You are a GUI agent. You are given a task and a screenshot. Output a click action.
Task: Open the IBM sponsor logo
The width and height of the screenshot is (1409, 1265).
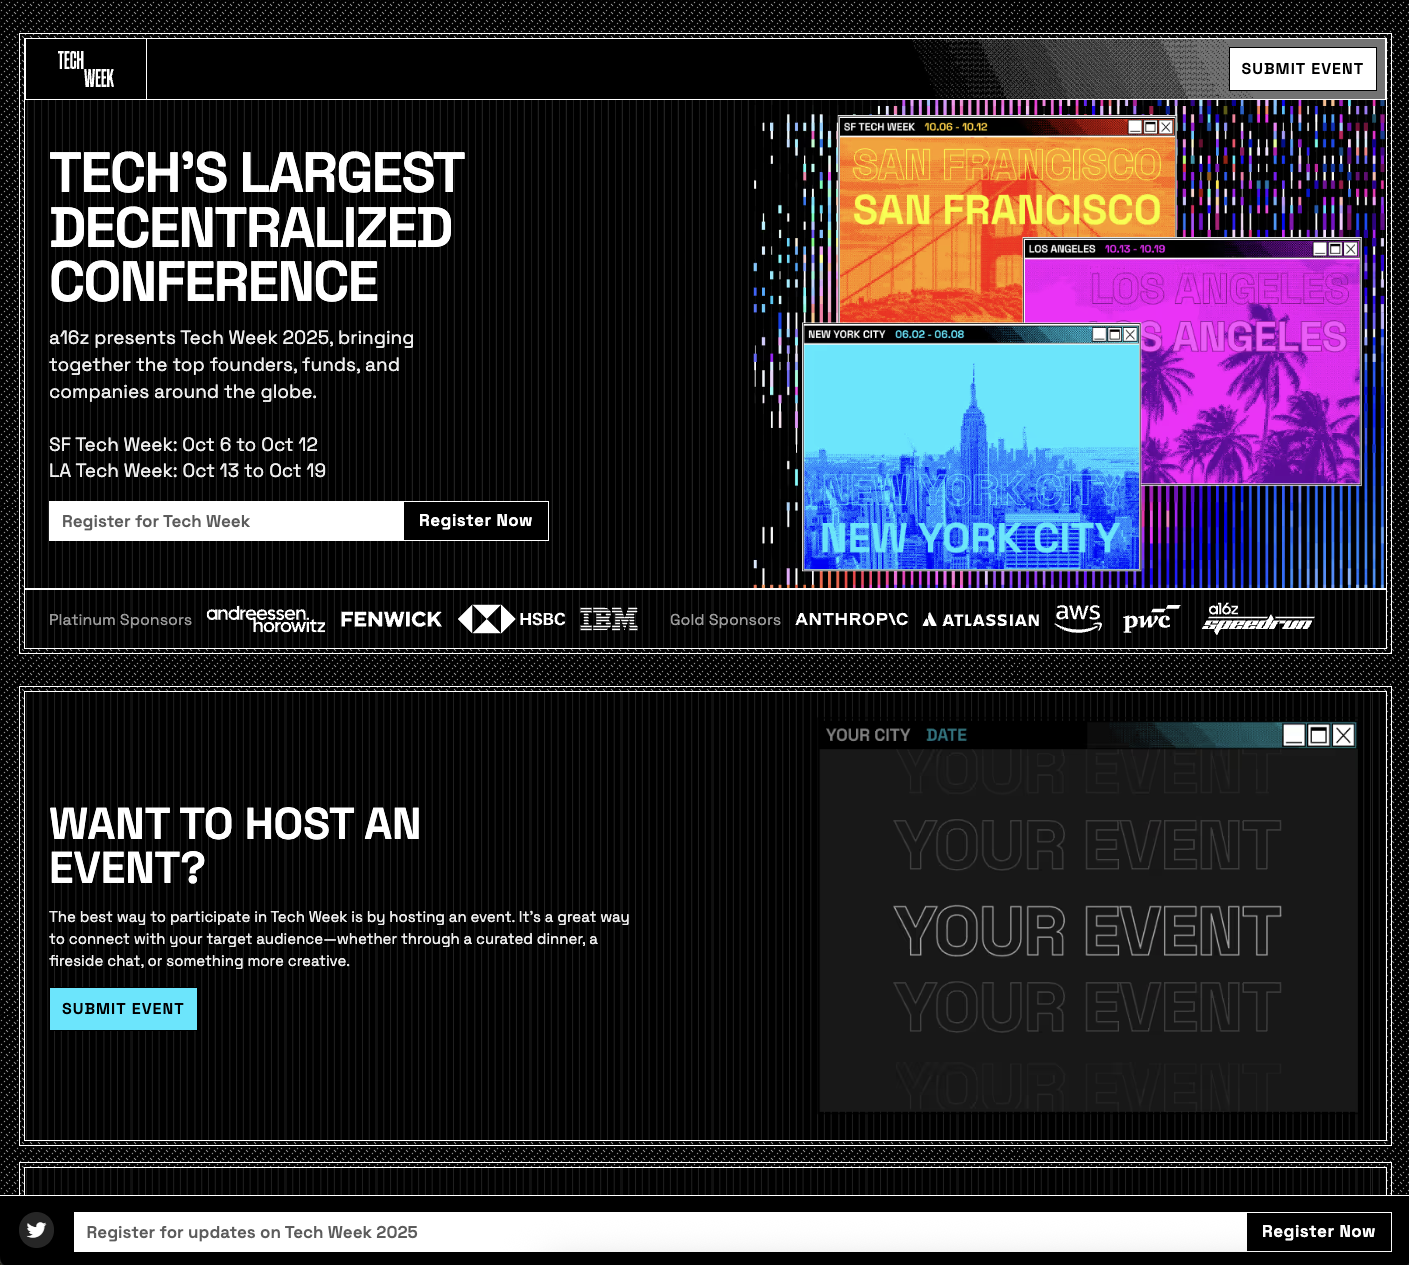pyautogui.click(x=609, y=619)
